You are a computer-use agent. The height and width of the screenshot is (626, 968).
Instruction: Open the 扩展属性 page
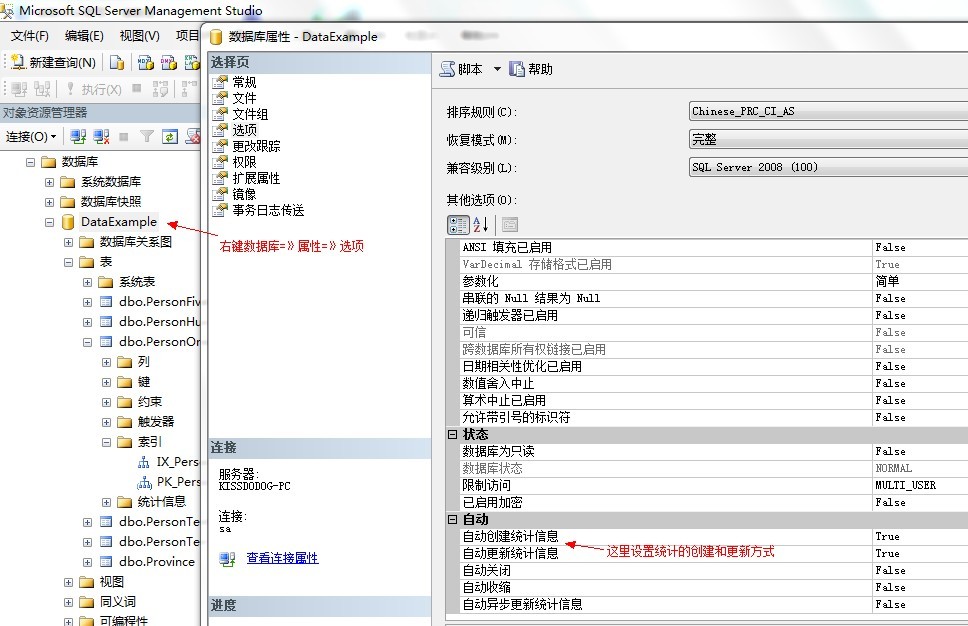coord(256,178)
